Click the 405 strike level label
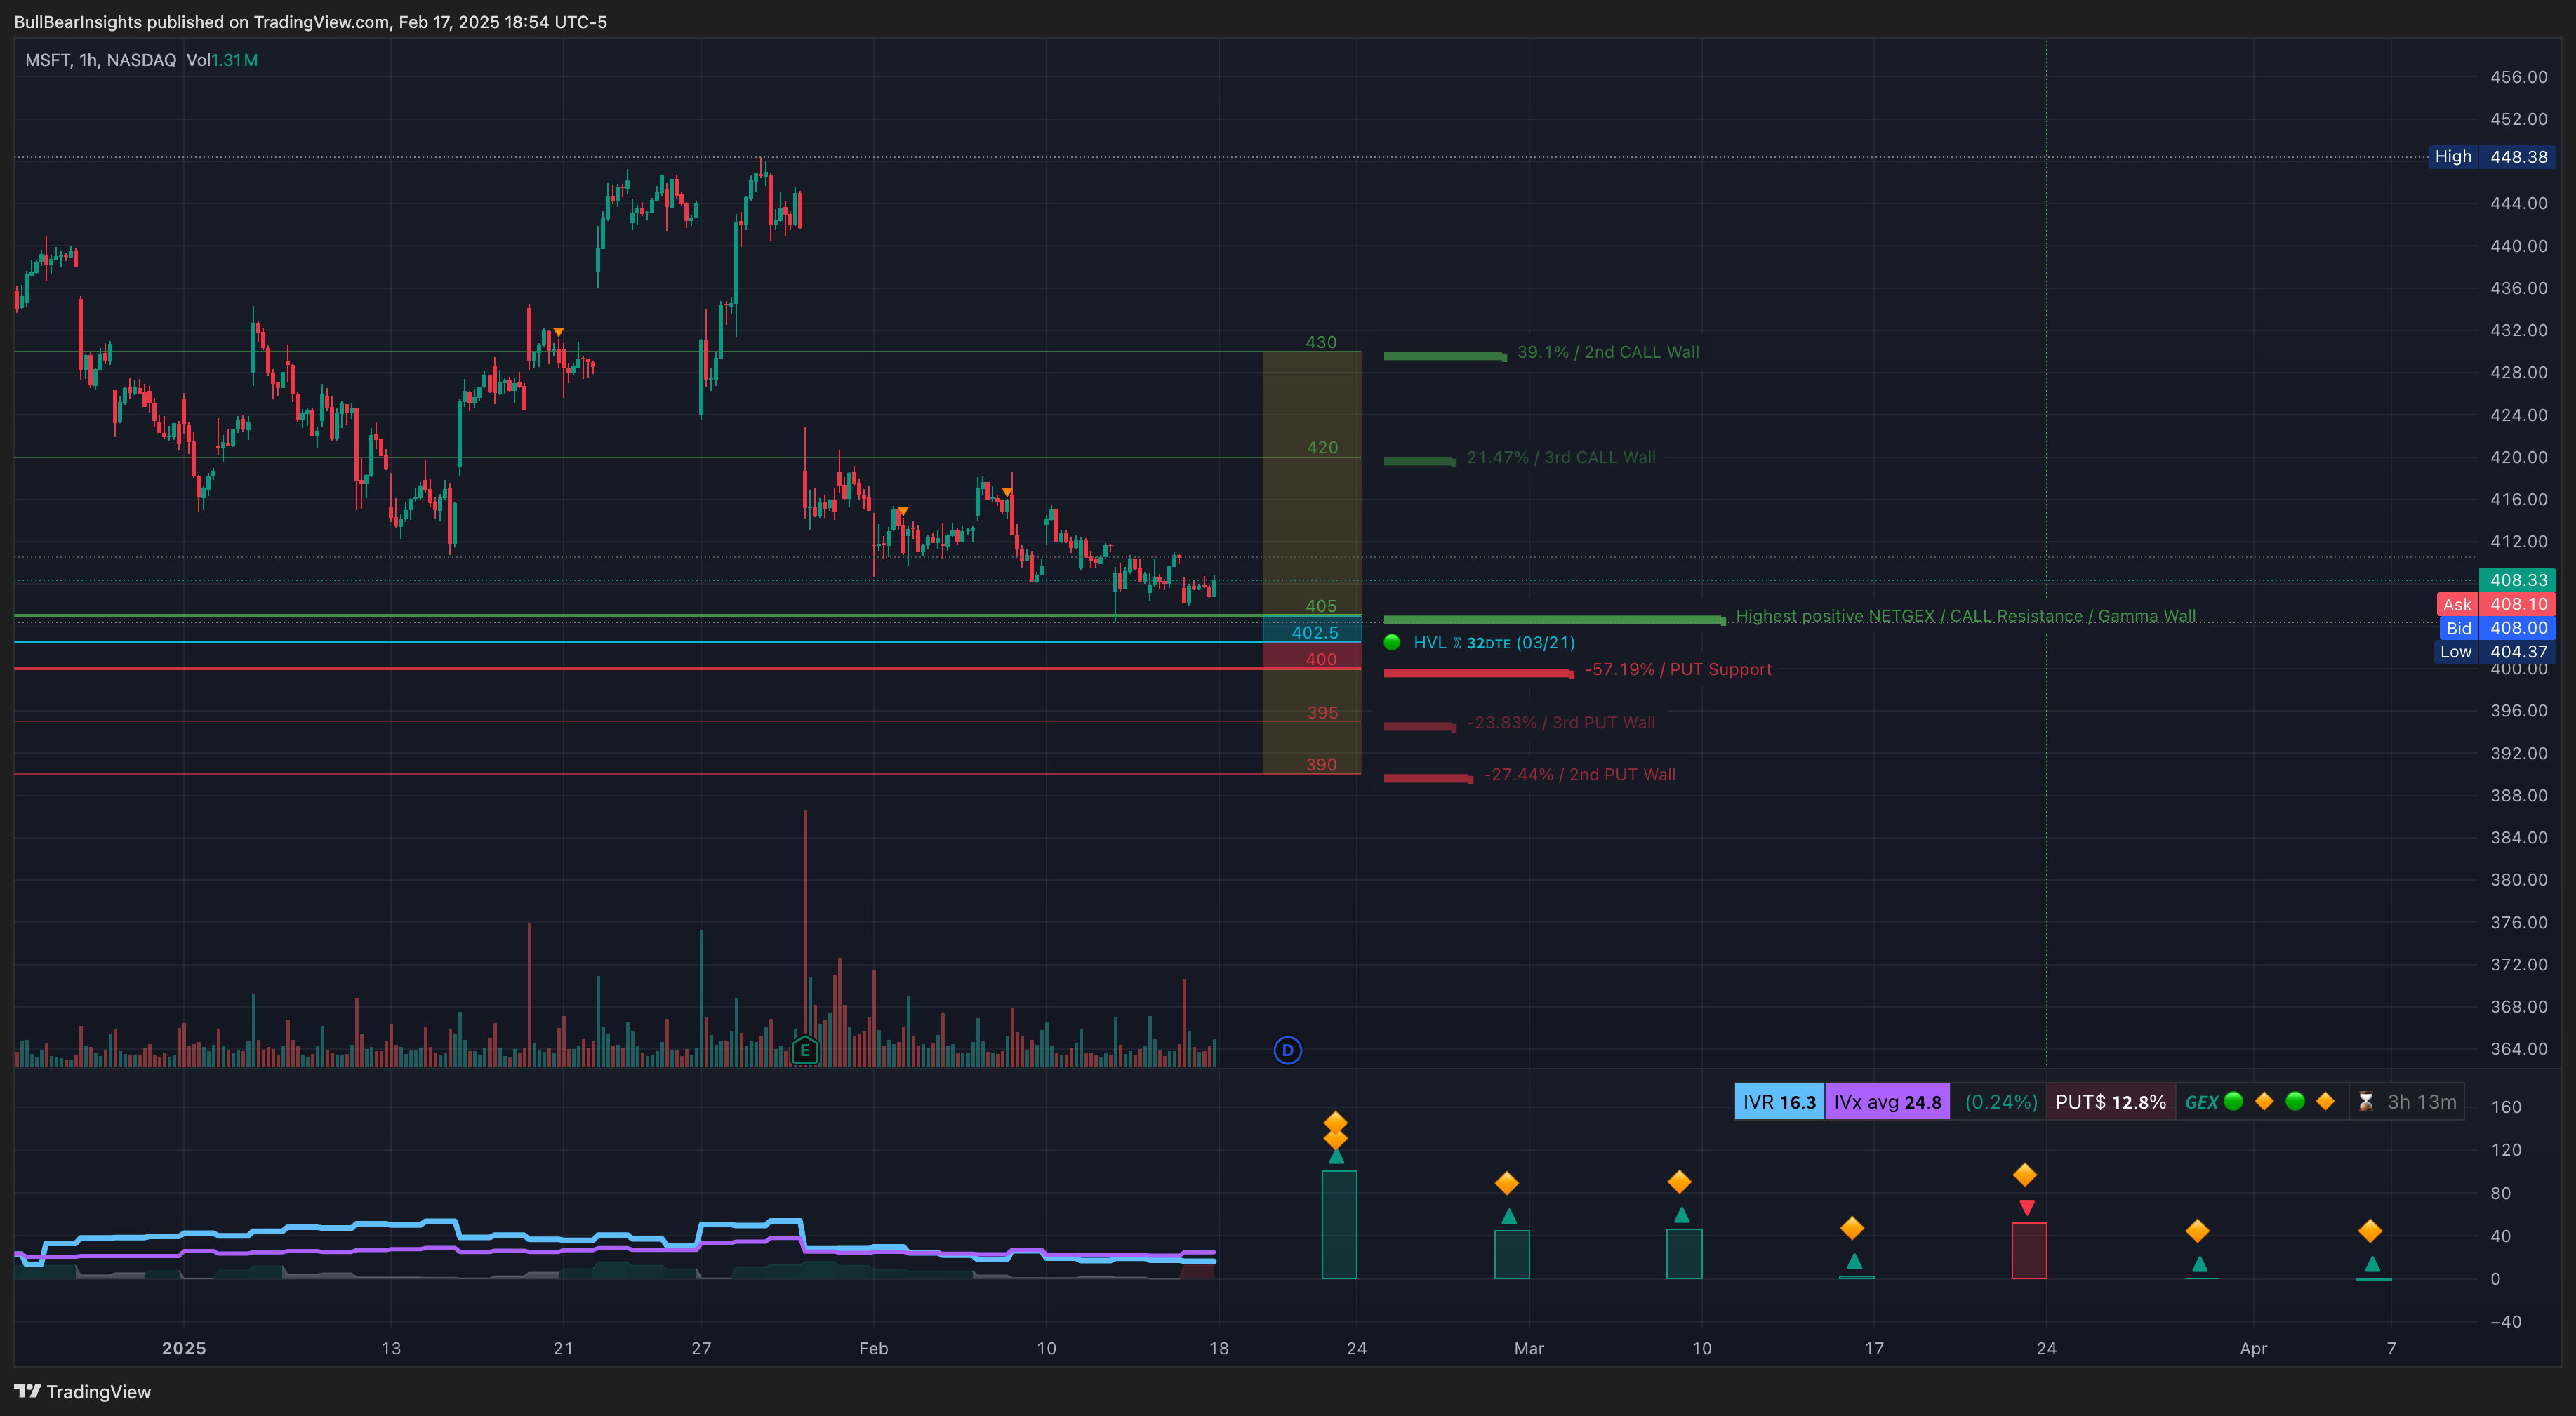Viewport: 2576px width, 1416px height. tap(1321, 605)
